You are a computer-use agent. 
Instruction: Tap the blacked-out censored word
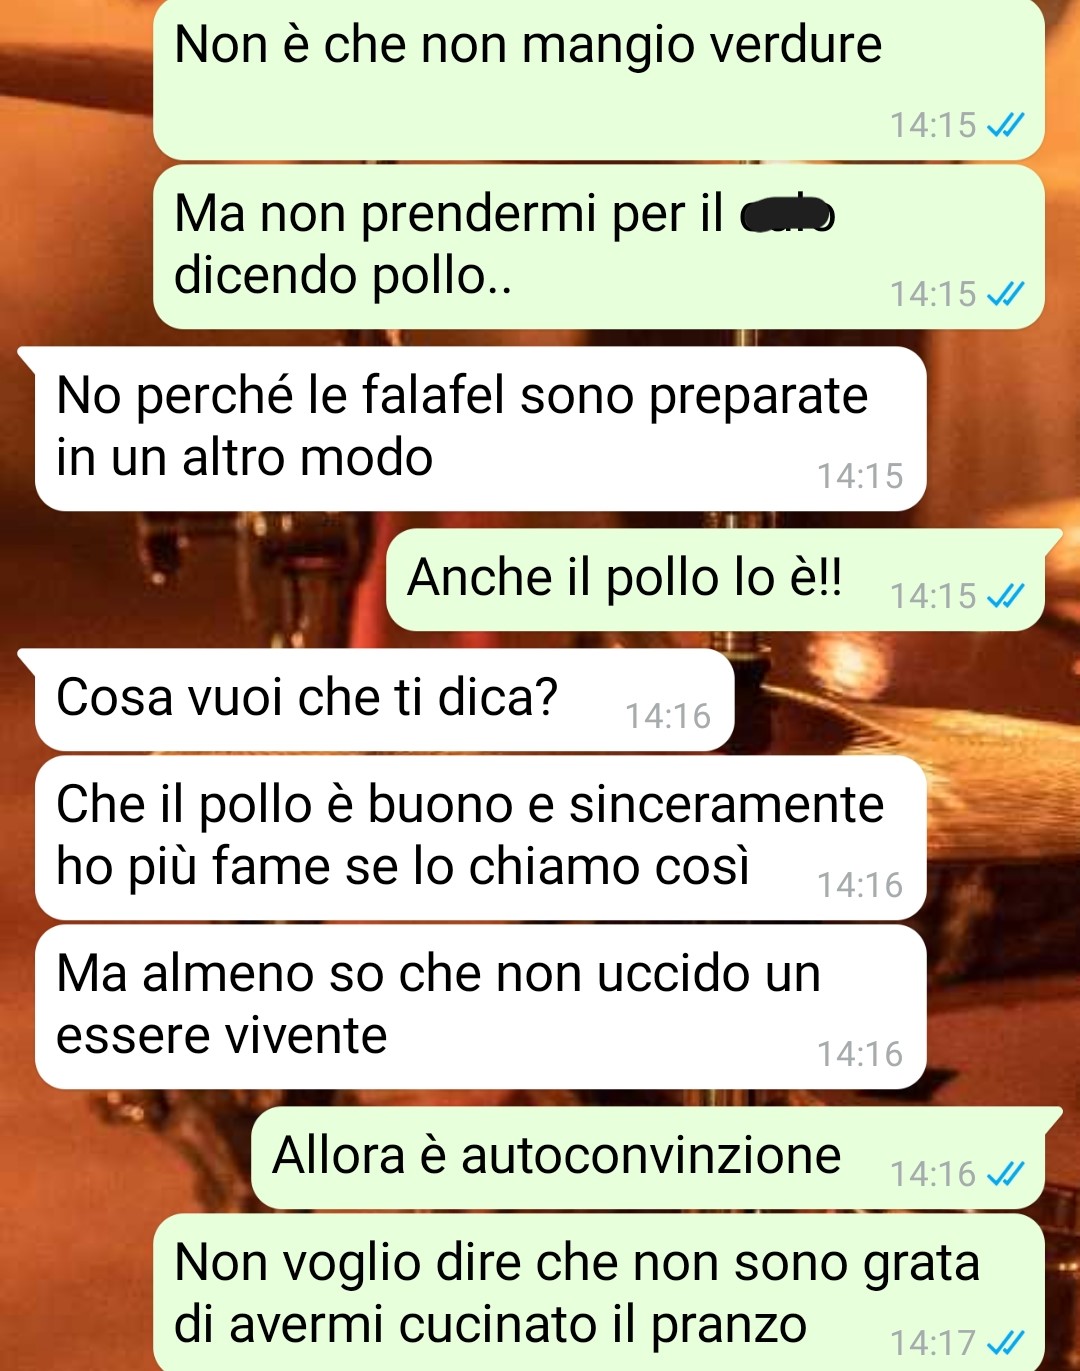(x=787, y=214)
